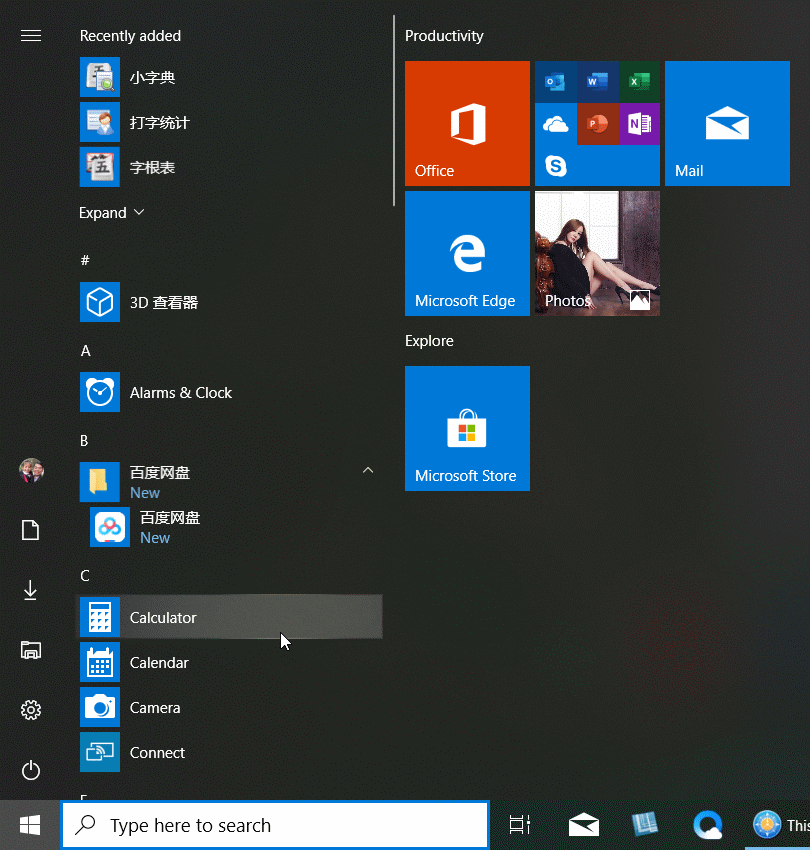Open Settings gear in sidebar

point(31,710)
